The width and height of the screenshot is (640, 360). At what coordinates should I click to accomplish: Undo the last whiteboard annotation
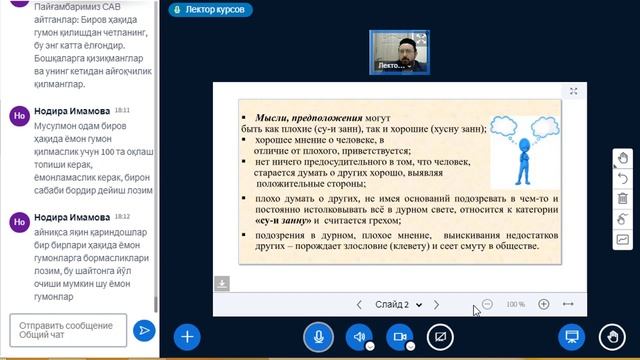tap(622, 178)
